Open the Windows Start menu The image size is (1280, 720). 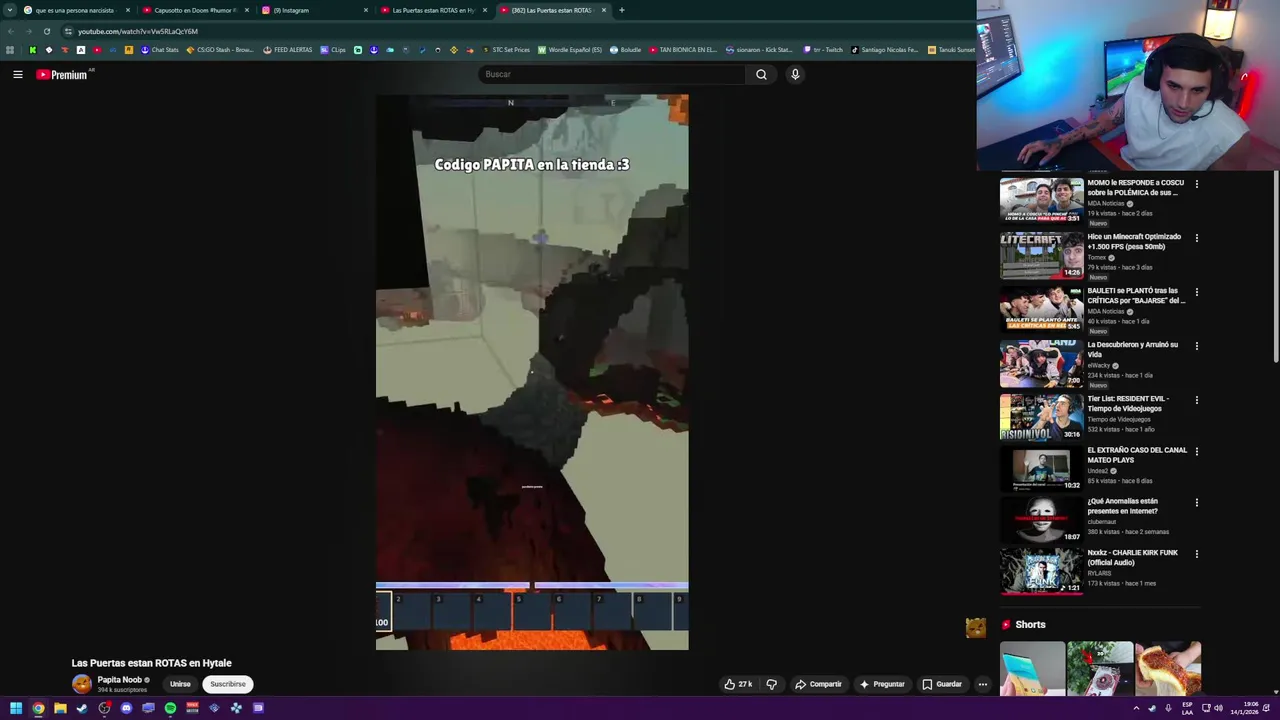click(16, 708)
